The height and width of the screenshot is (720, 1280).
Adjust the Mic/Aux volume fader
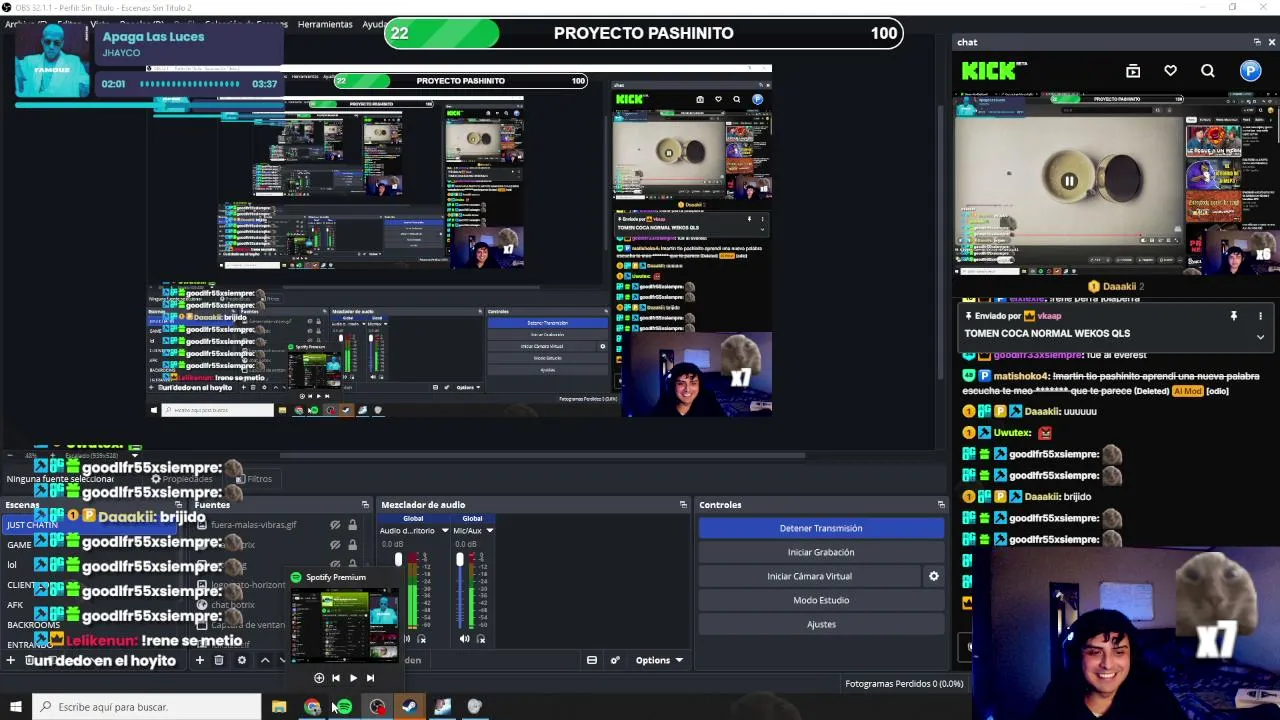(x=460, y=560)
